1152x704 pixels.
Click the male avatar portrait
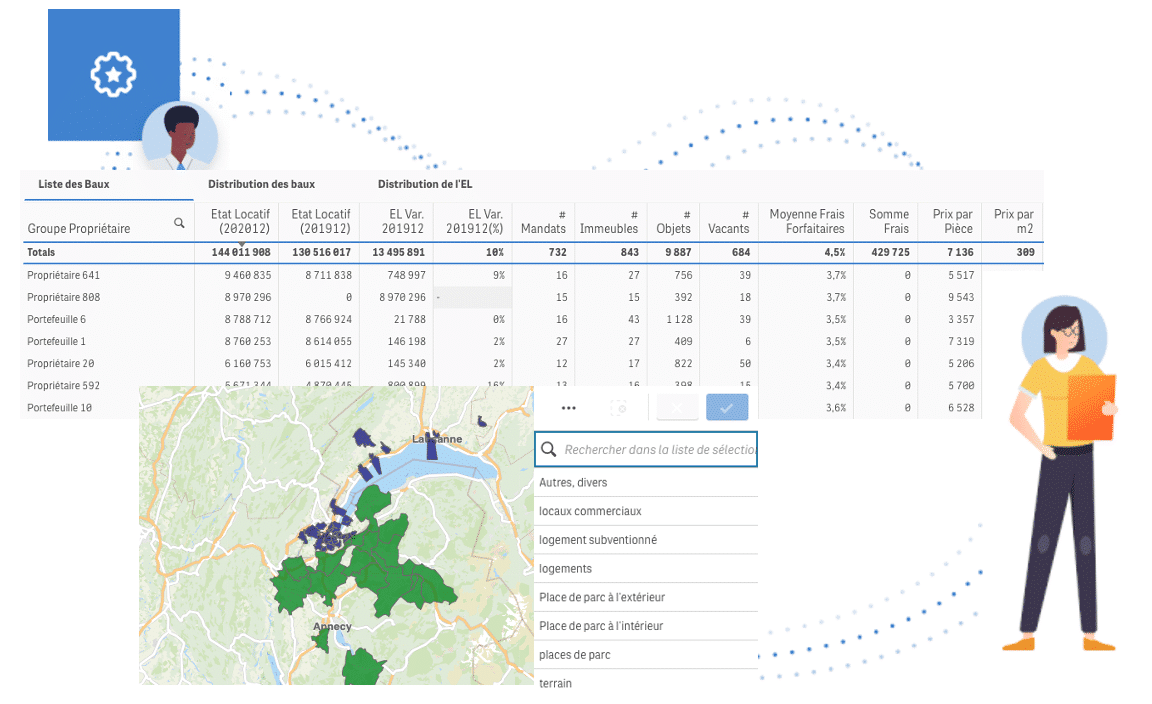[x=180, y=138]
